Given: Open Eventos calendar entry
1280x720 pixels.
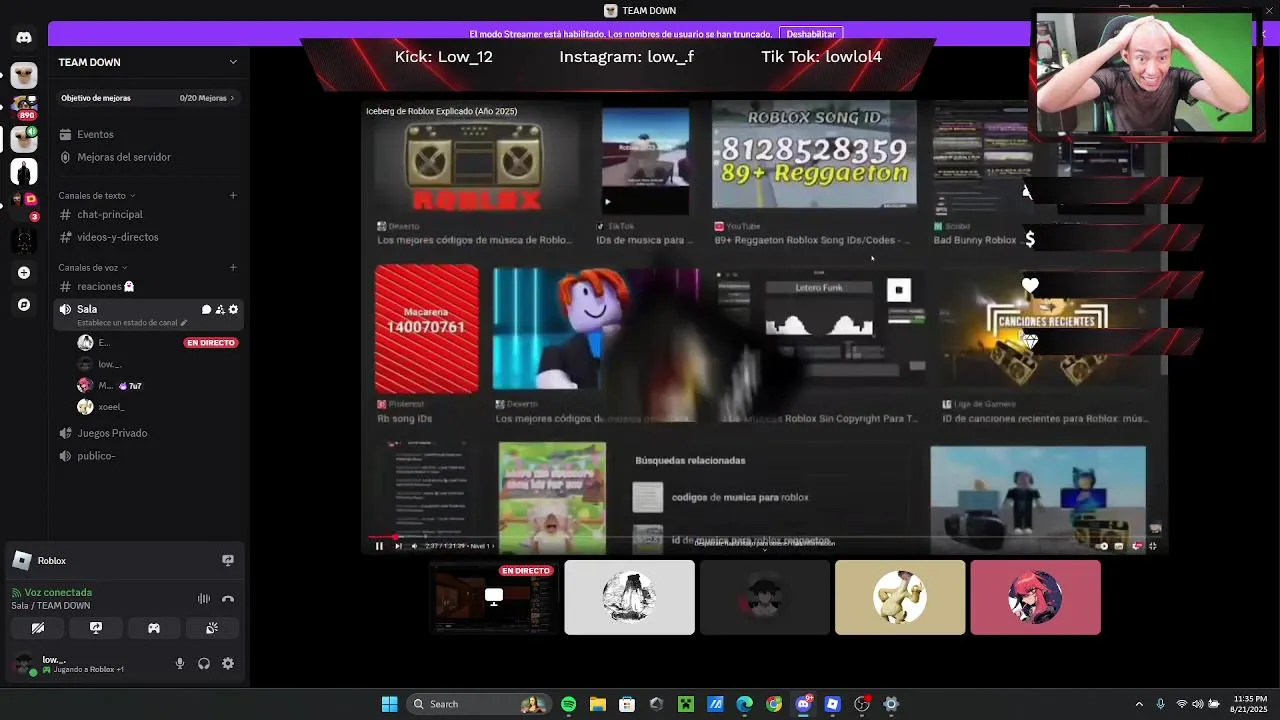Looking at the screenshot, I should [x=150, y=134].
